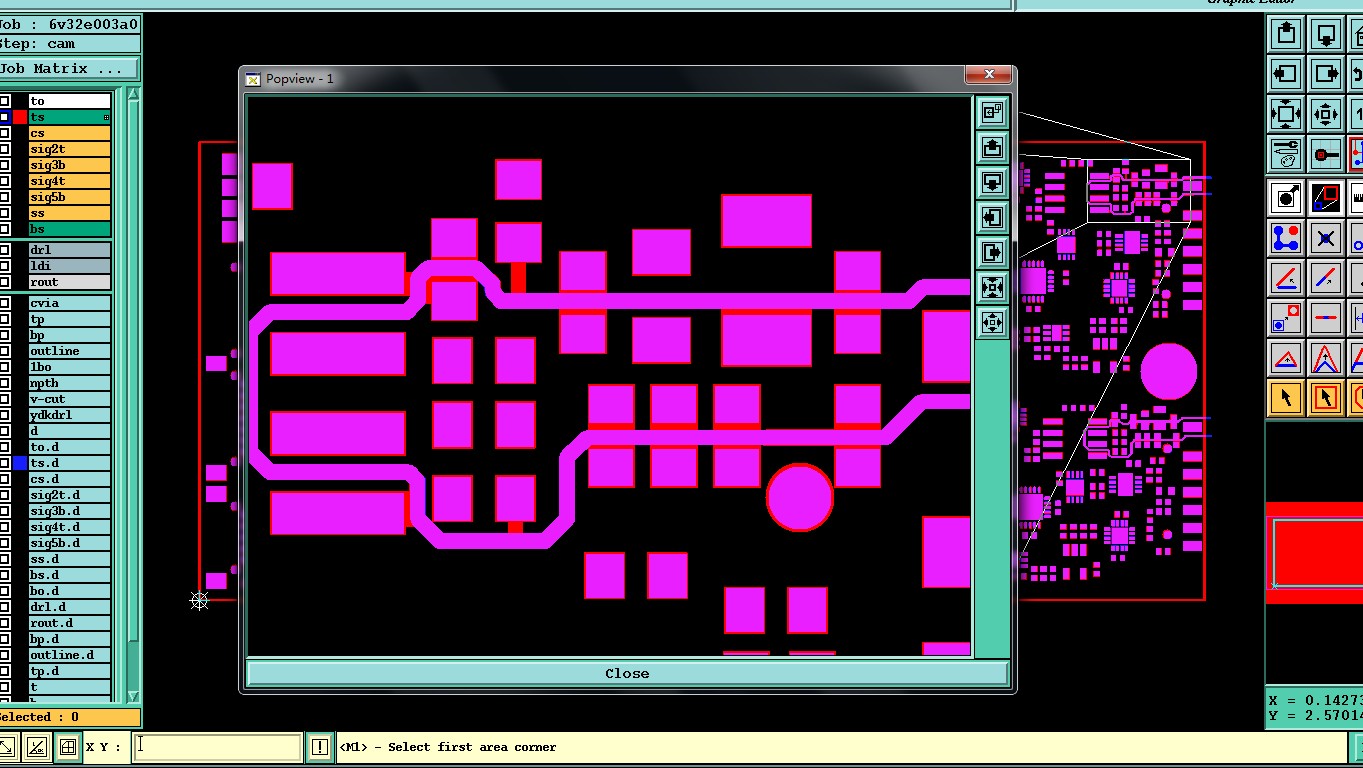
Task: Toggle the checkbox for layer outline
Action: [5, 351]
